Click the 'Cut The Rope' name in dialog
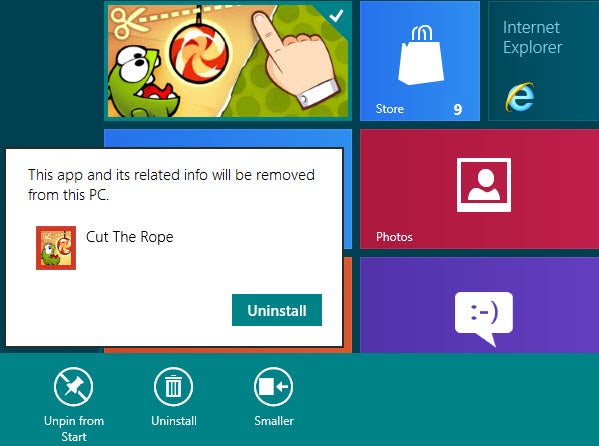 click(130, 237)
